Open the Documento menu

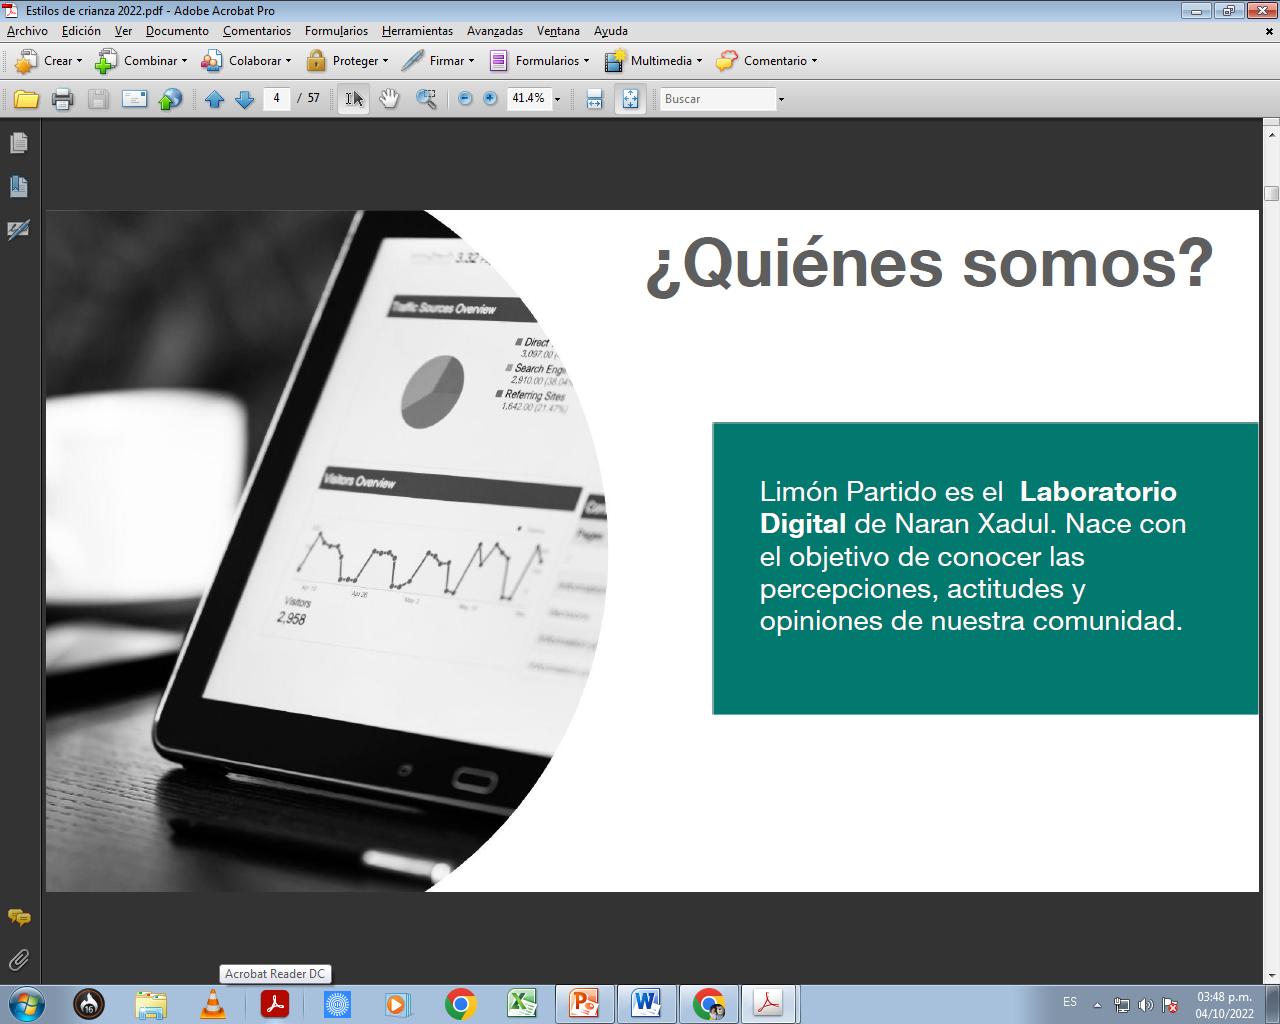pyautogui.click(x=177, y=31)
